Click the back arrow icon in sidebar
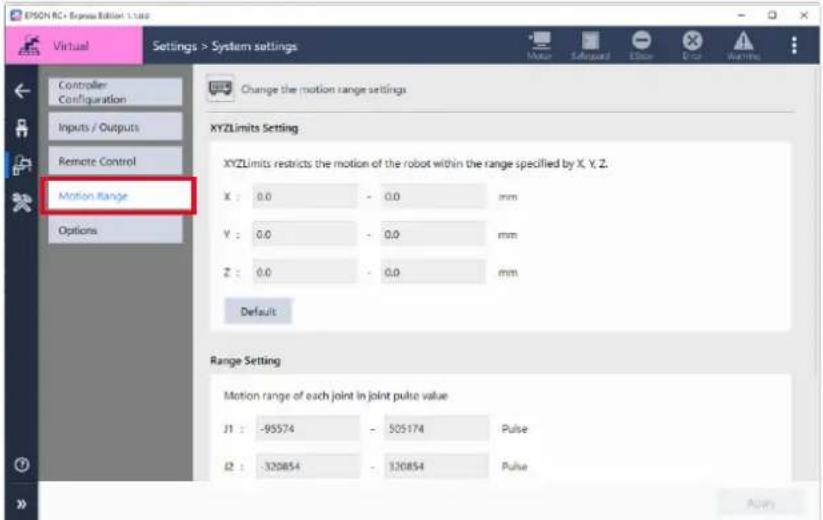The width and height of the screenshot is (823, 520). [x=22, y=91]
